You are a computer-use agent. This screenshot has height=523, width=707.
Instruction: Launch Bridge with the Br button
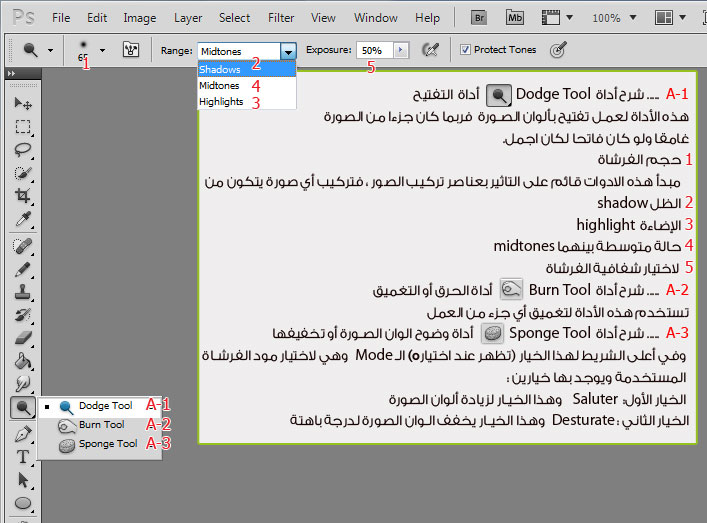(479, 18)
